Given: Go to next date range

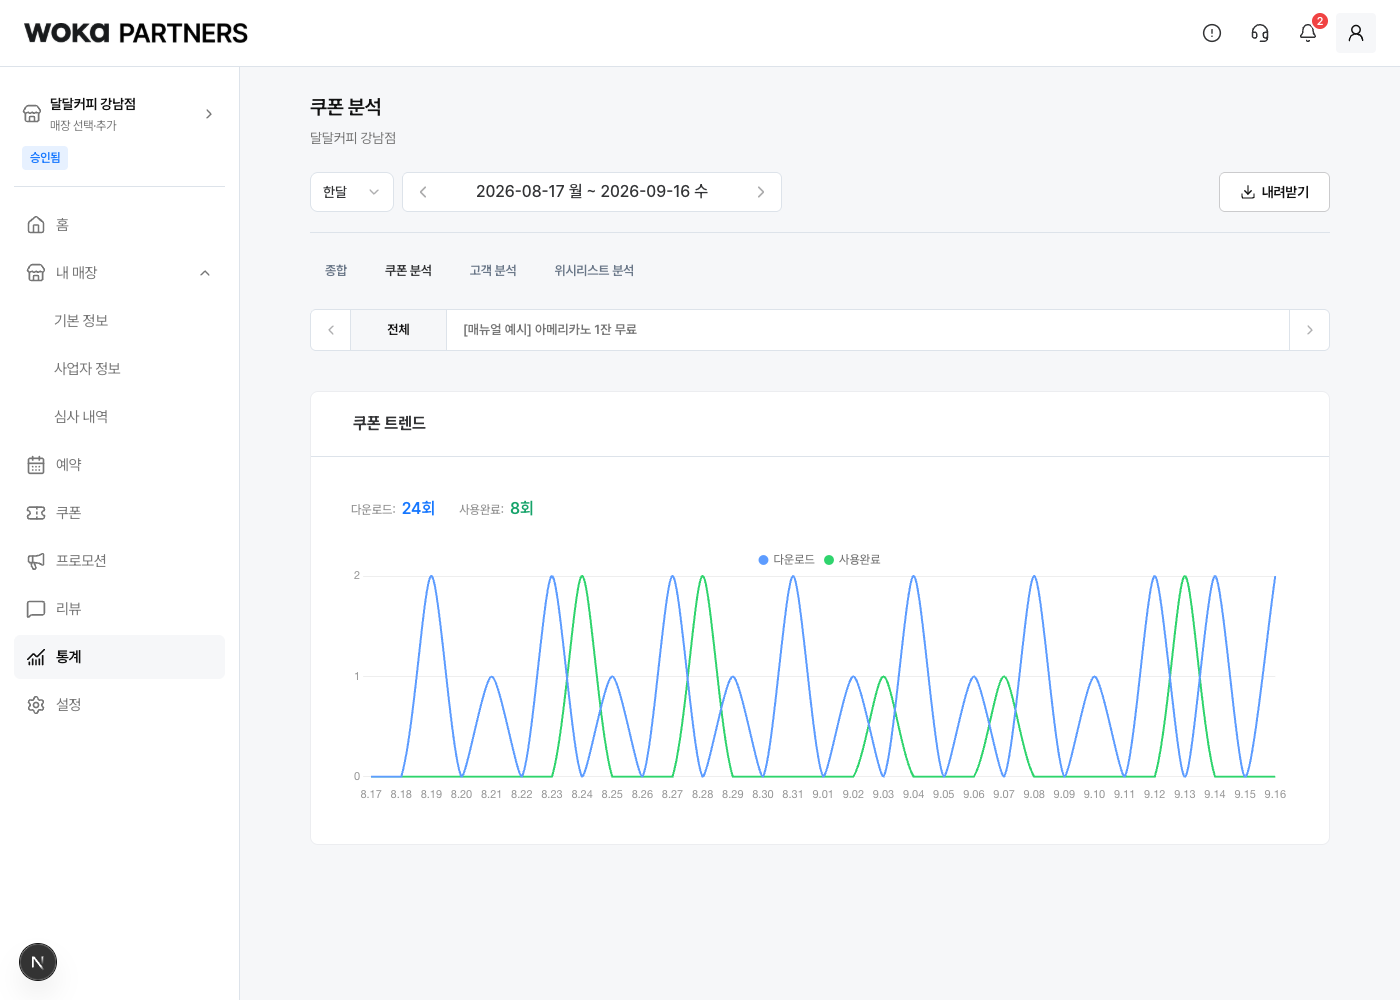Looking at the screenshot, I should click(761, 192).
